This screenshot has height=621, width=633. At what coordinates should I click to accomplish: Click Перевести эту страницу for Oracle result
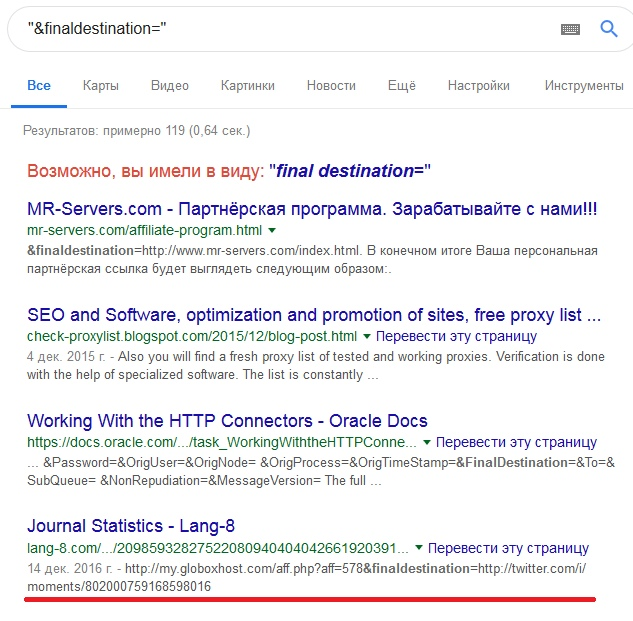tap(516, 442)
